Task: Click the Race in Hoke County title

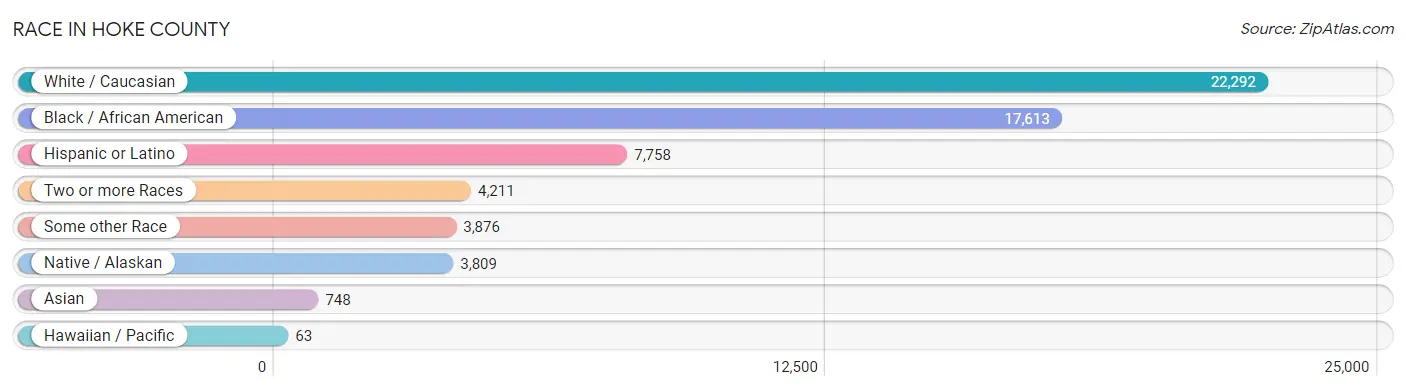Action: 121,29
